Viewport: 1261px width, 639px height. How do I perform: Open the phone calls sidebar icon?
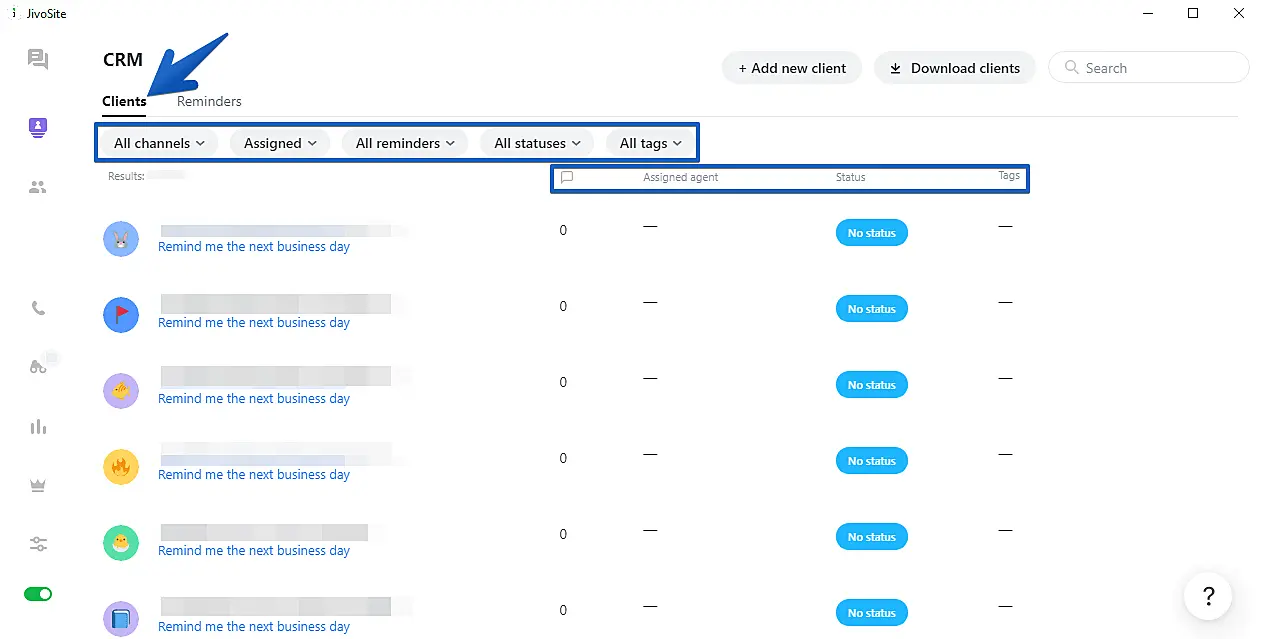point(38,309)
